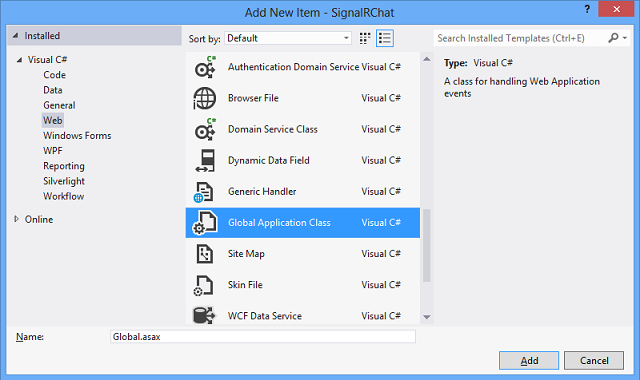Viewport: 640px width, 380px height.
Task: Select the Silverlight category
Action: [x=64, y=181]
